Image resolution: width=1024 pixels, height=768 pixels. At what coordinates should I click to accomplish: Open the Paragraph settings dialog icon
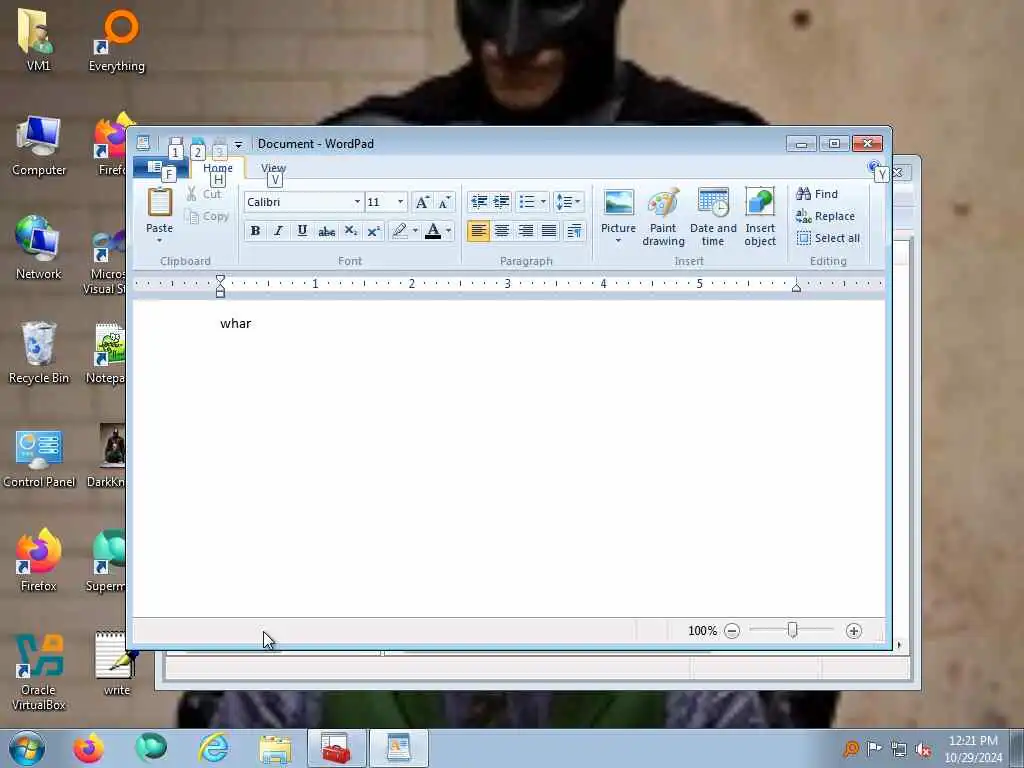574,231
